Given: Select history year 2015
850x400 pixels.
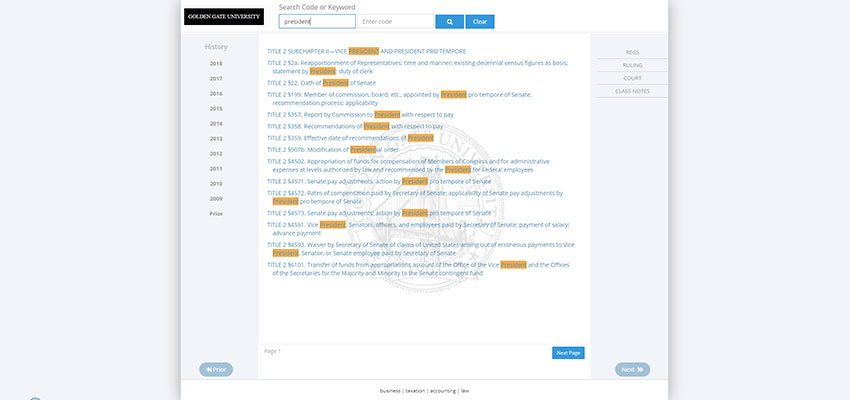Looking at the screenshot, I should [x=216, y=108].
